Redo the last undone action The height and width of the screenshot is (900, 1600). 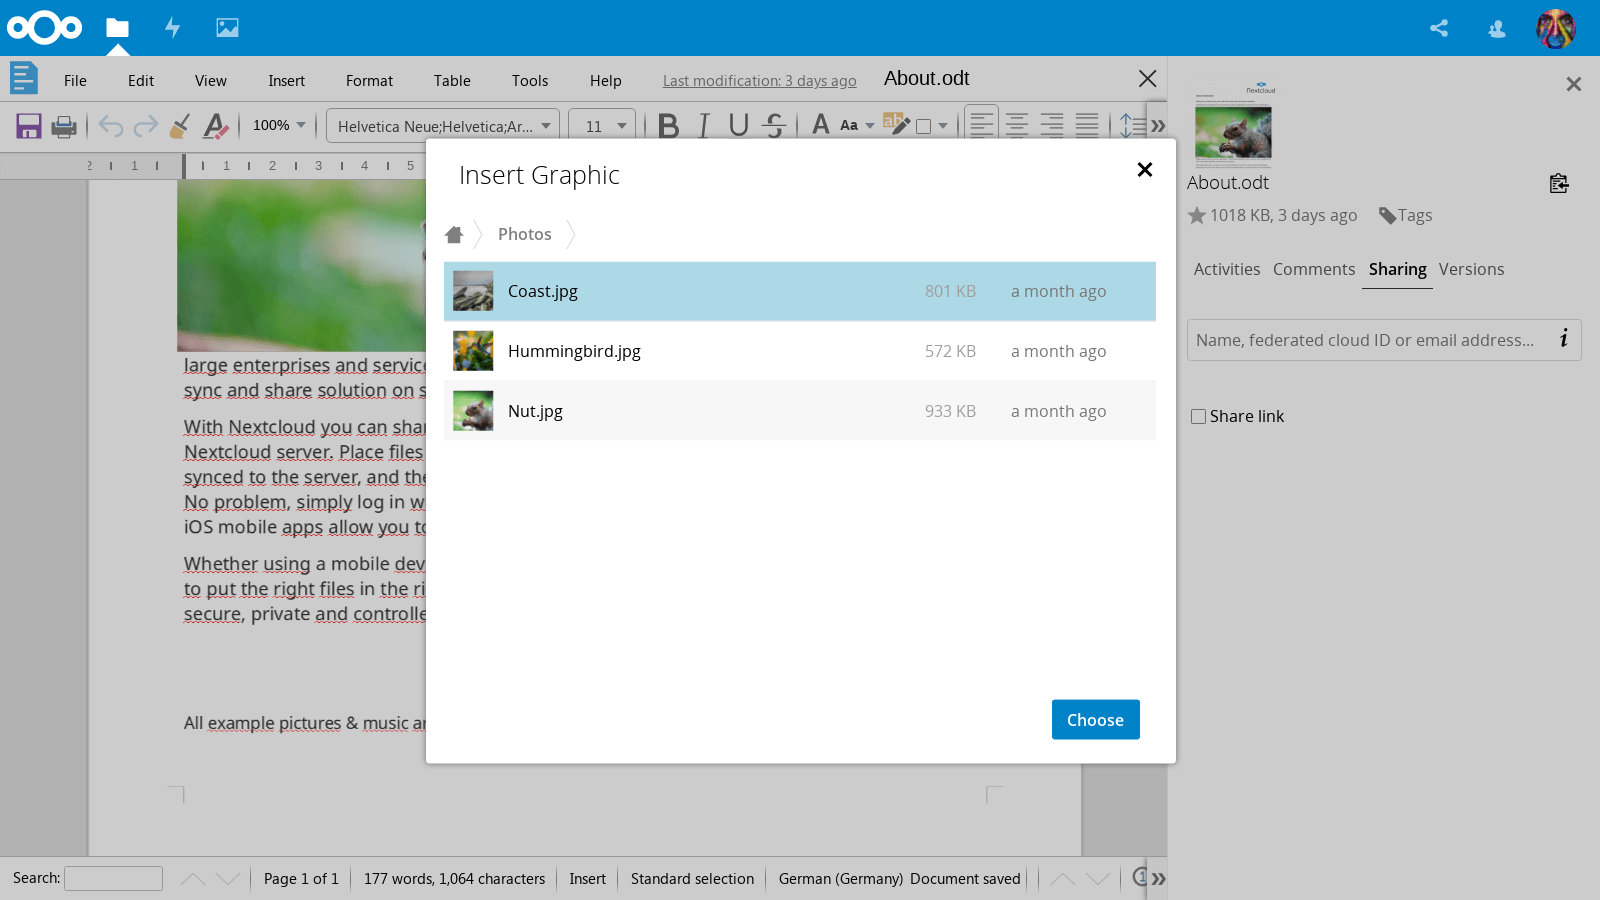coord(146,126)
